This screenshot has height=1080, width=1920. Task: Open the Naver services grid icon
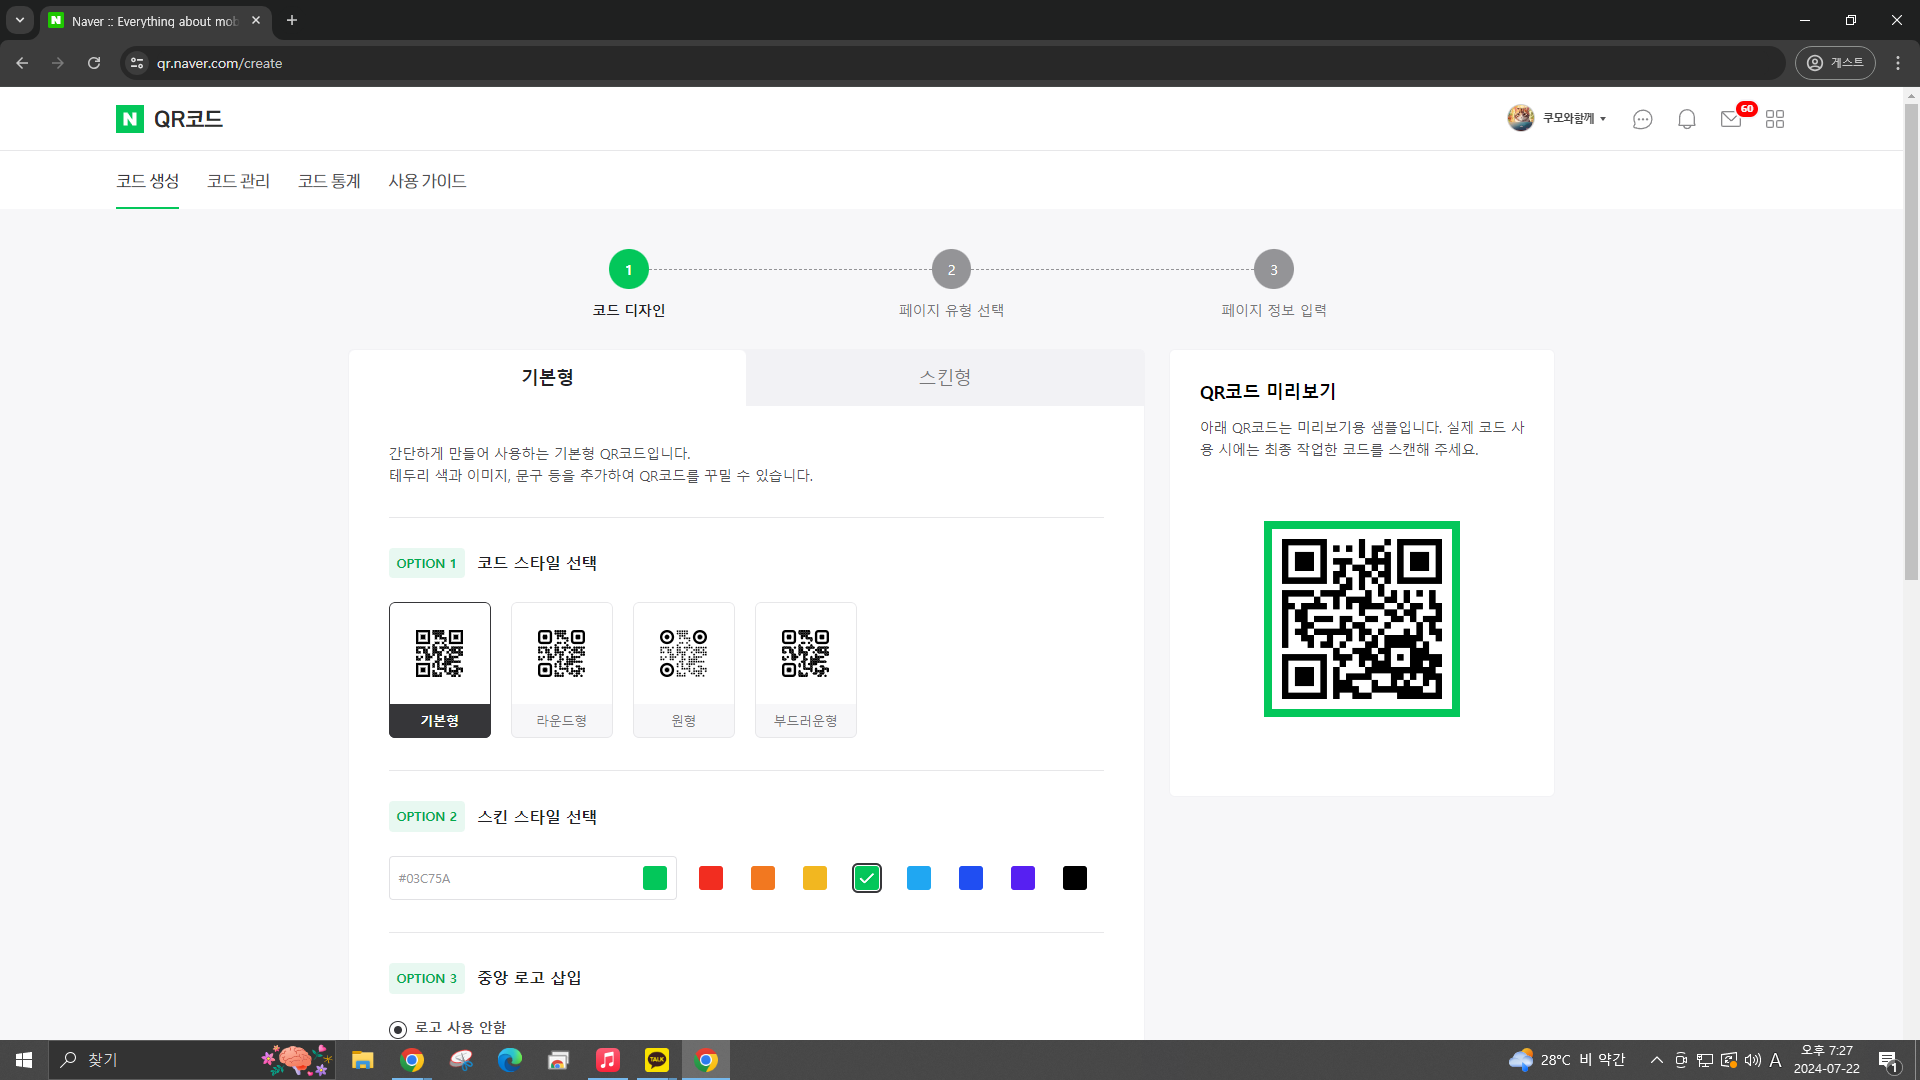(1775, 118)
